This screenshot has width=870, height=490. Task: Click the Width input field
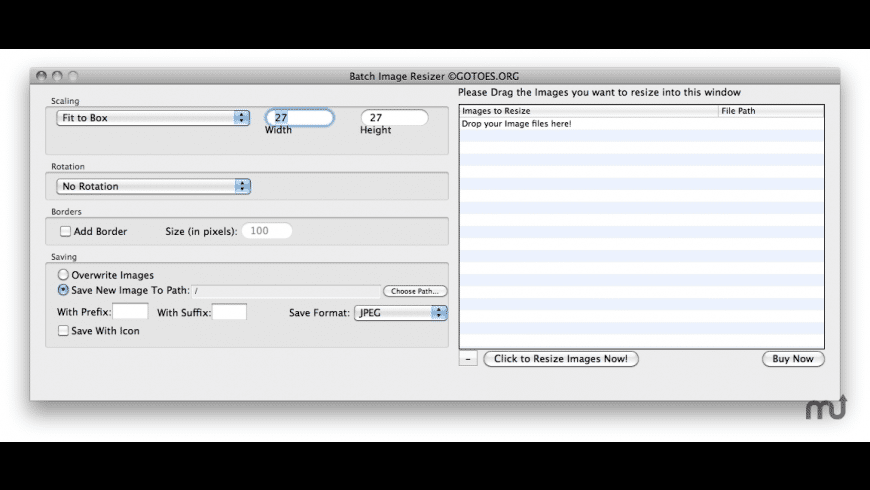[300, 118]
